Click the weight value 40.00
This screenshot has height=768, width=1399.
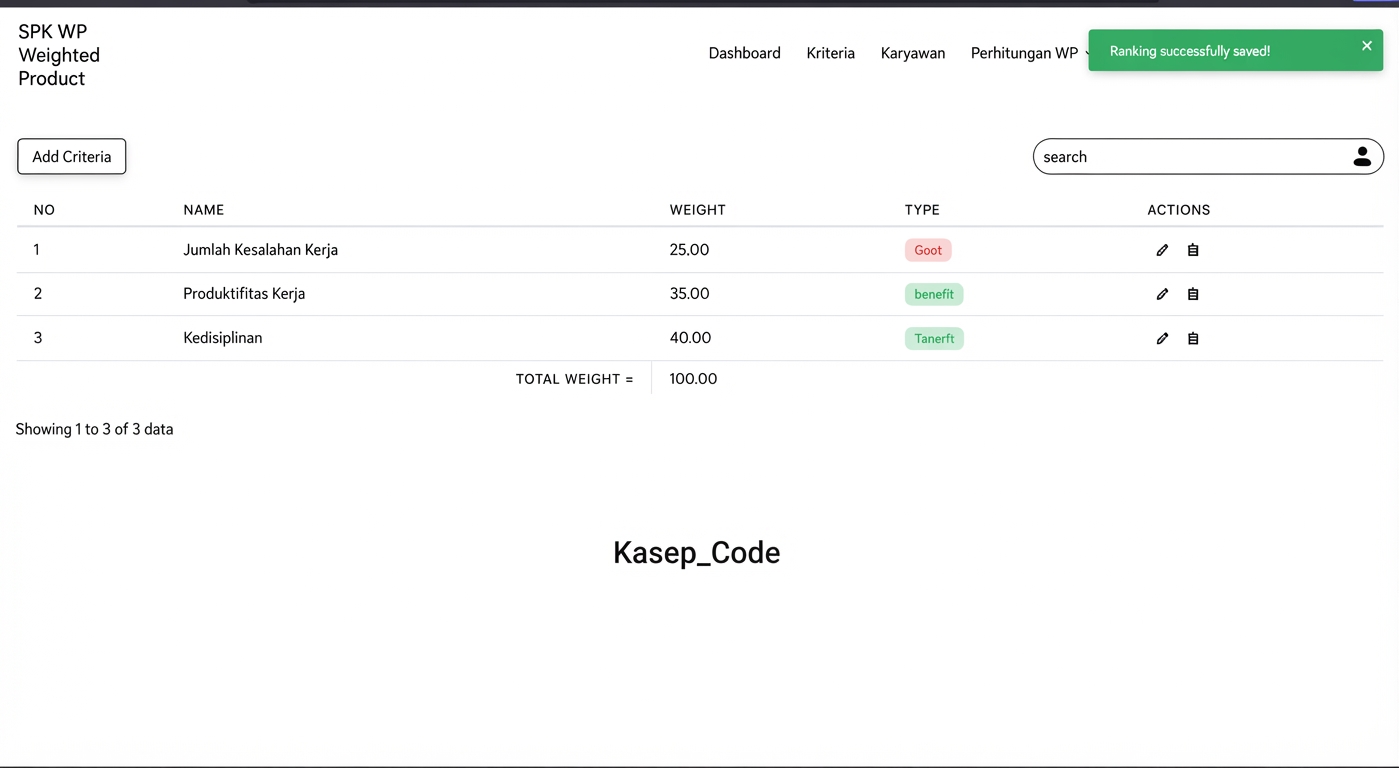(690, 338)
